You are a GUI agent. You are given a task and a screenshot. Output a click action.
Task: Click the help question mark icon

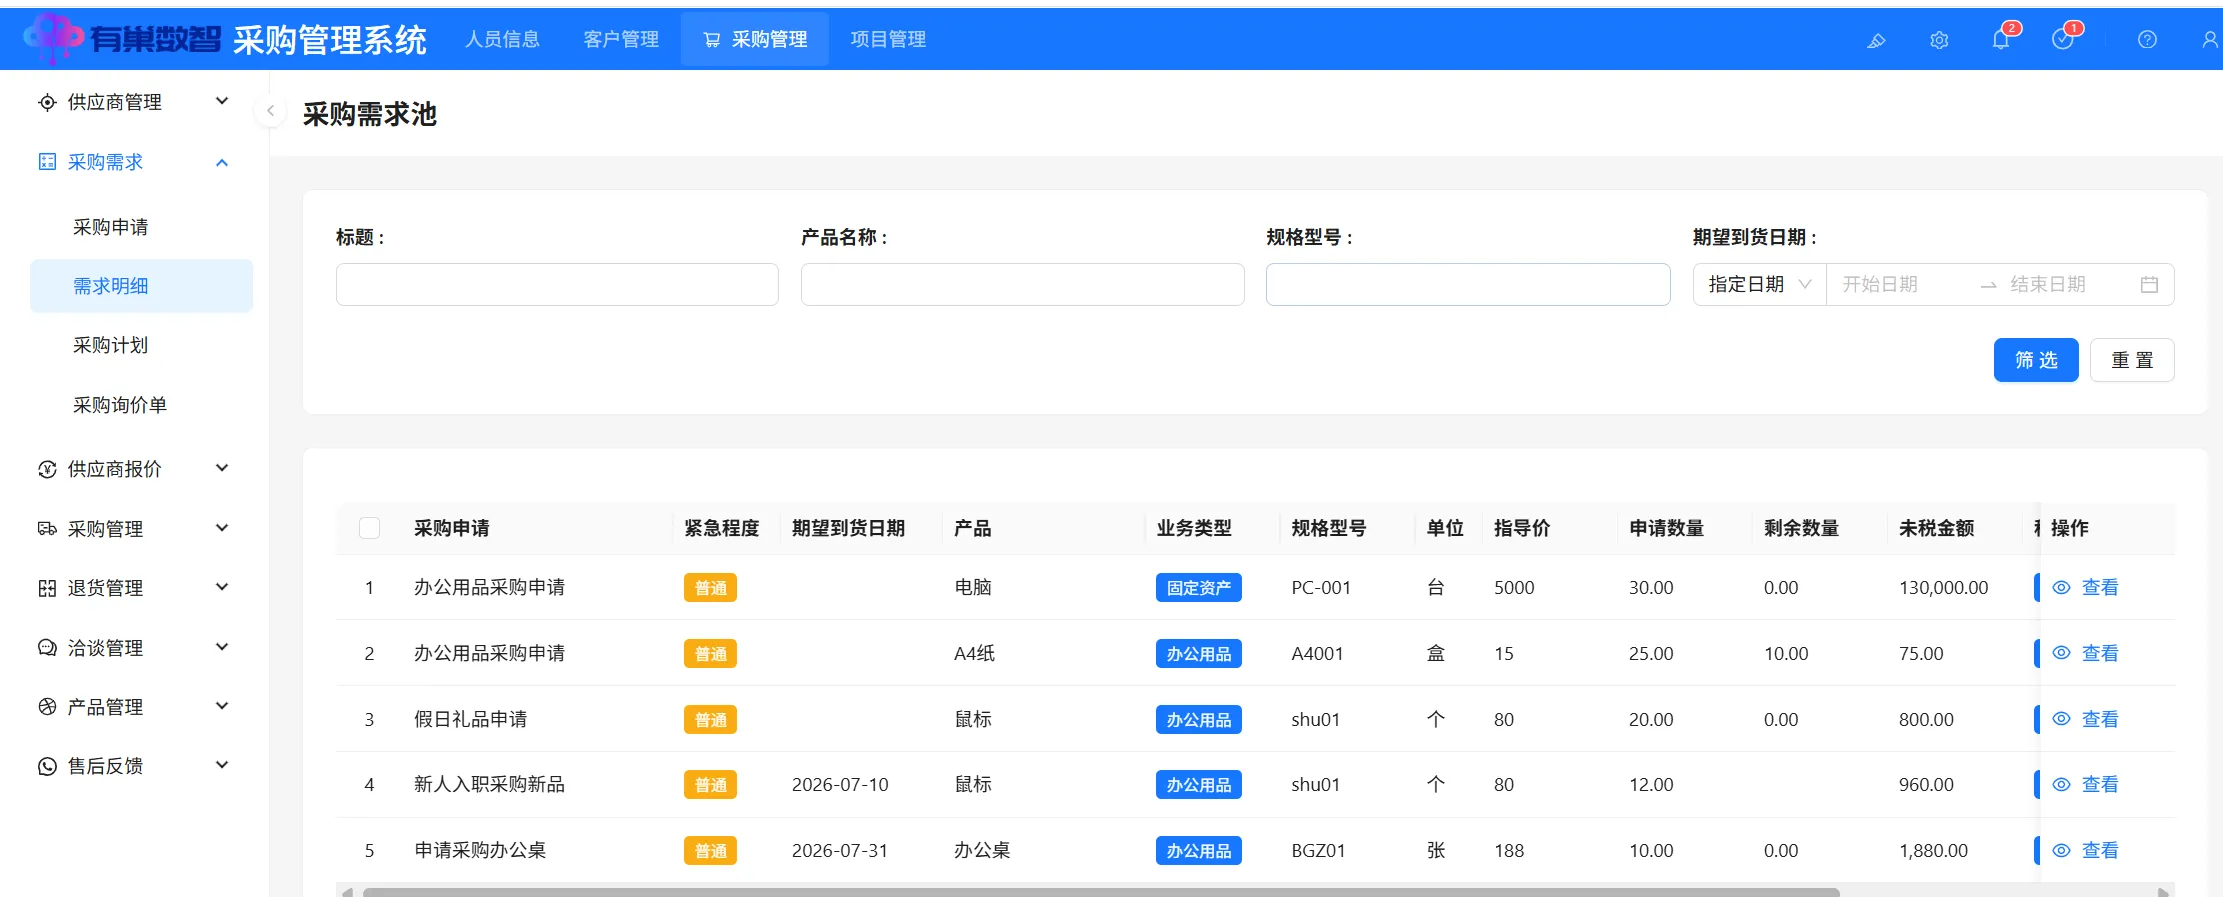point(2147,40)
